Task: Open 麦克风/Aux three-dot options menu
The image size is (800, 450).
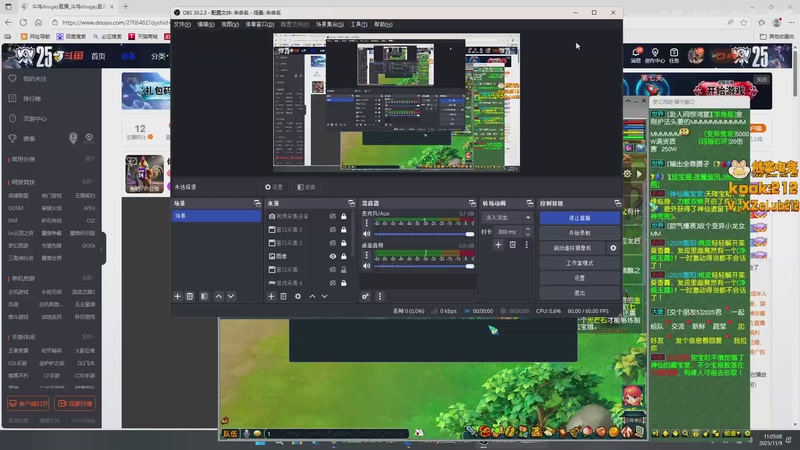Action: [x=366, y=223]
